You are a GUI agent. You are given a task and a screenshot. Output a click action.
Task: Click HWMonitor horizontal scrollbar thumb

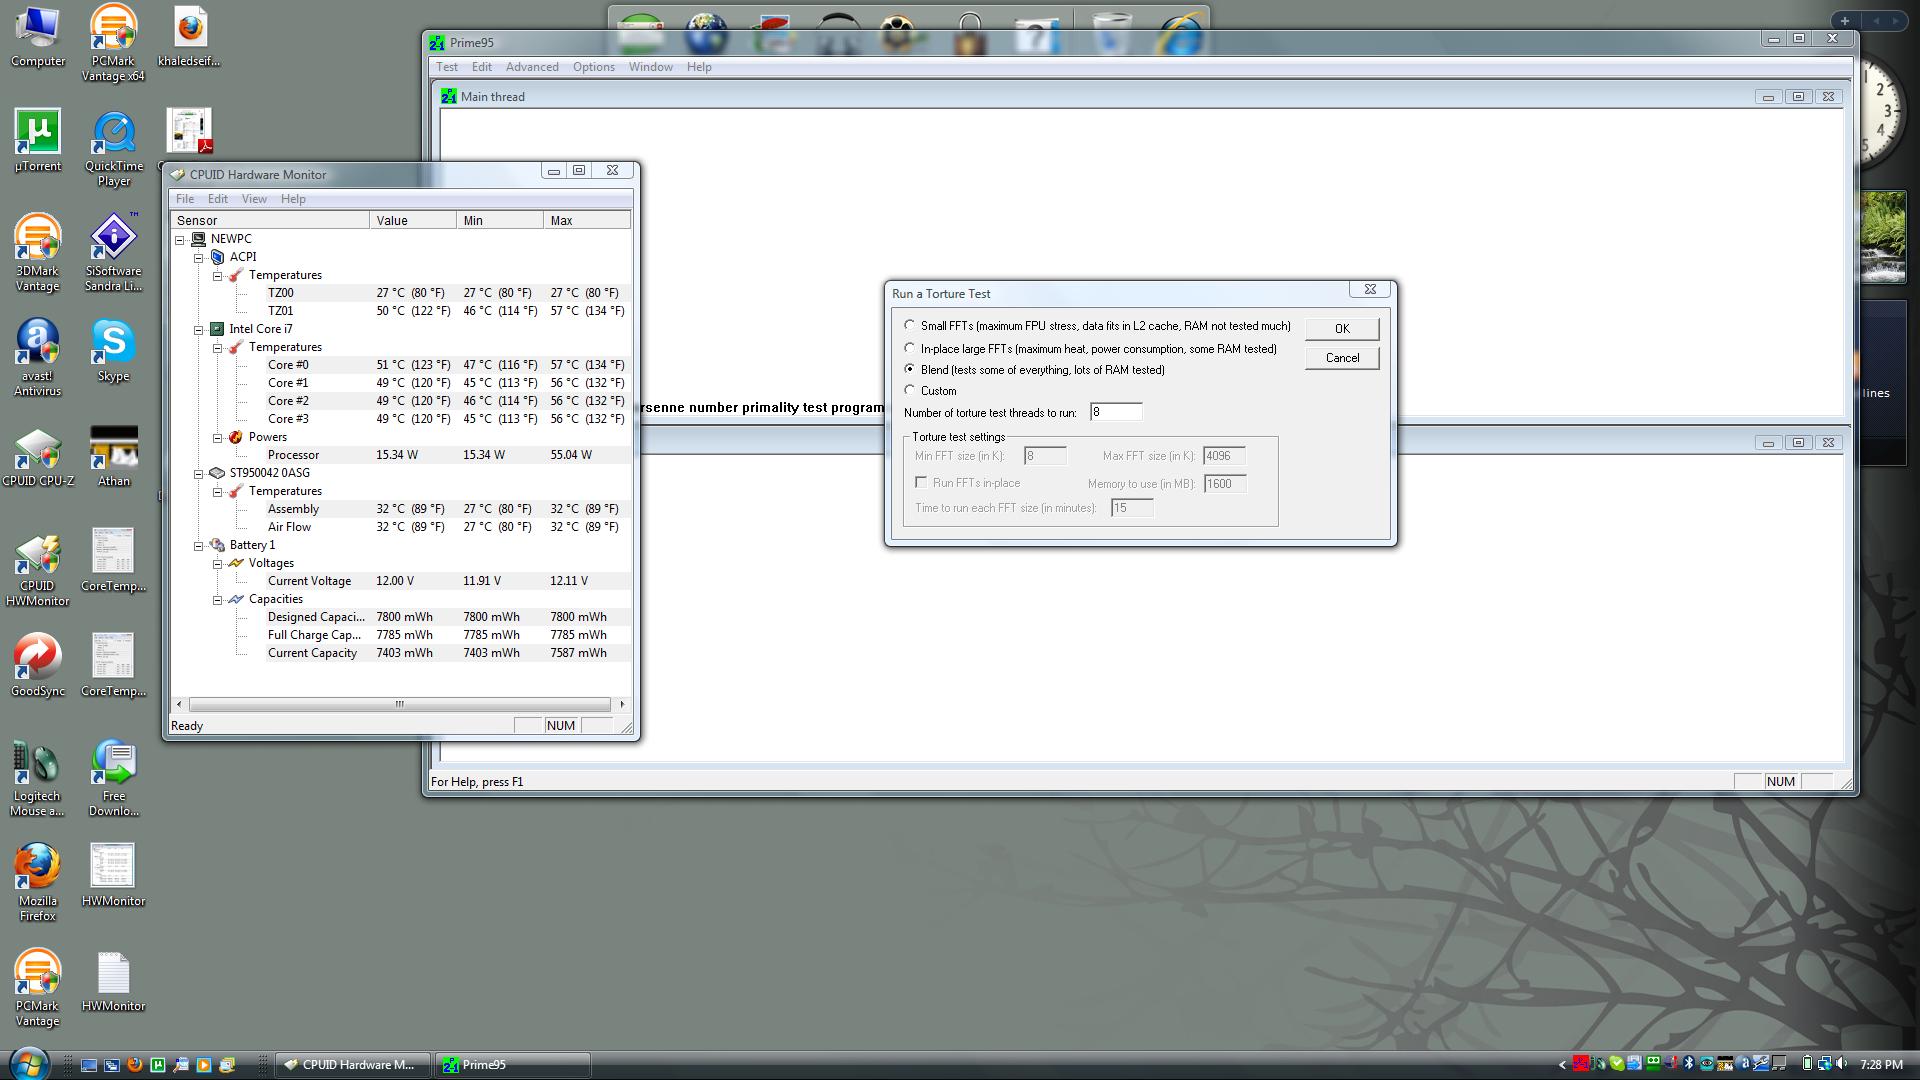click(x=399, y=704)
